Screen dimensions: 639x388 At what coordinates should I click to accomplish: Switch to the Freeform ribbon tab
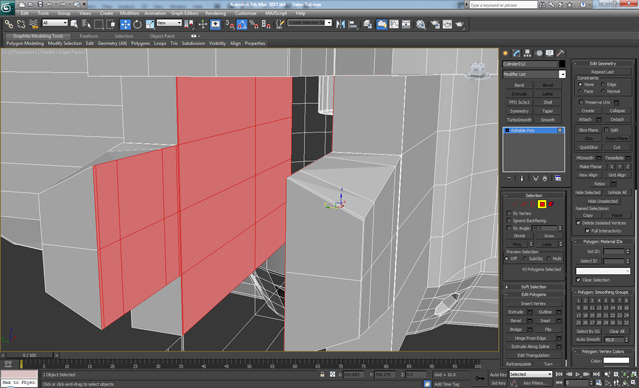point(89,36)
